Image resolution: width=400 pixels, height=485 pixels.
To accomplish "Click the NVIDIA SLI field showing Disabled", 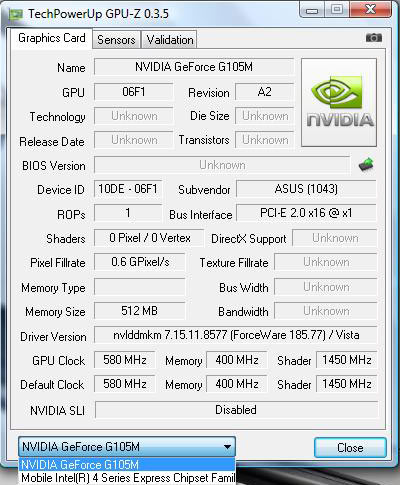I will click(236, 410).
